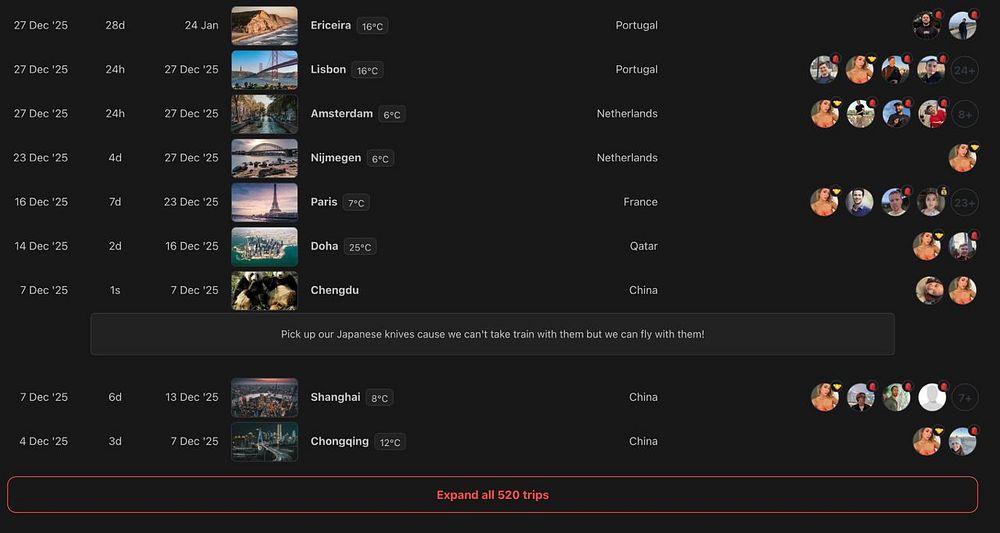Click the rightmost avatar in Chongqing row
1000x533 pixels.
[962, 441]
